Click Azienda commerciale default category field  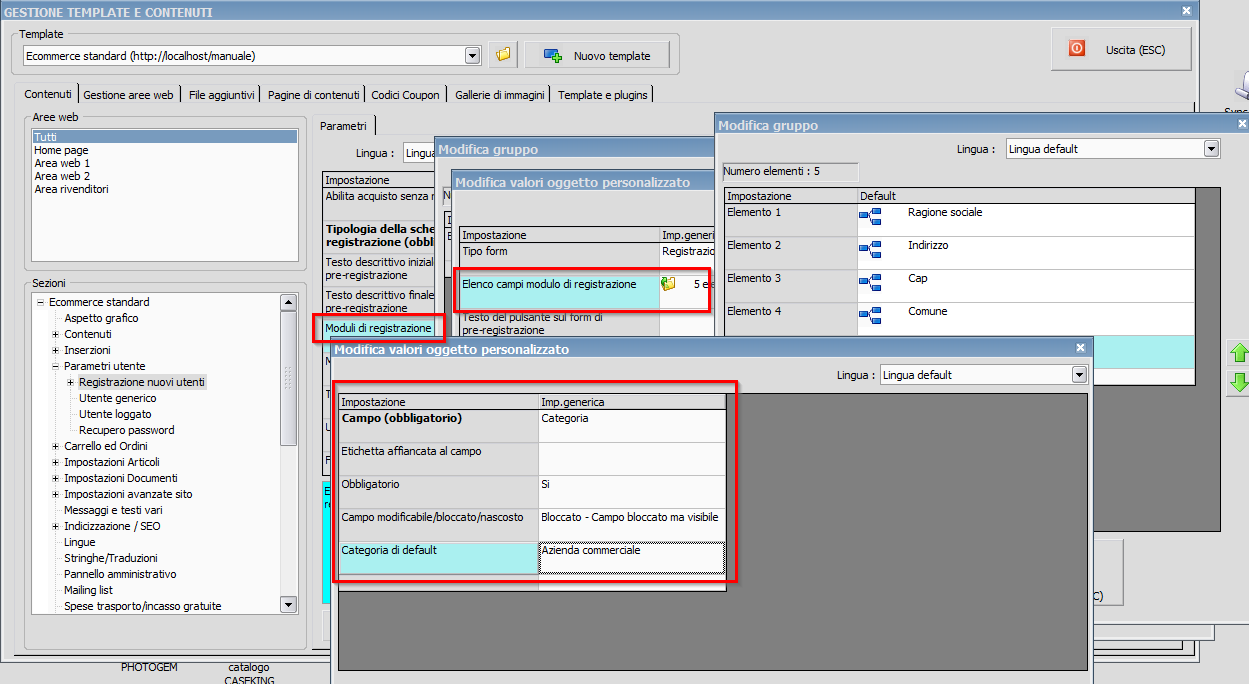(632, 557)
